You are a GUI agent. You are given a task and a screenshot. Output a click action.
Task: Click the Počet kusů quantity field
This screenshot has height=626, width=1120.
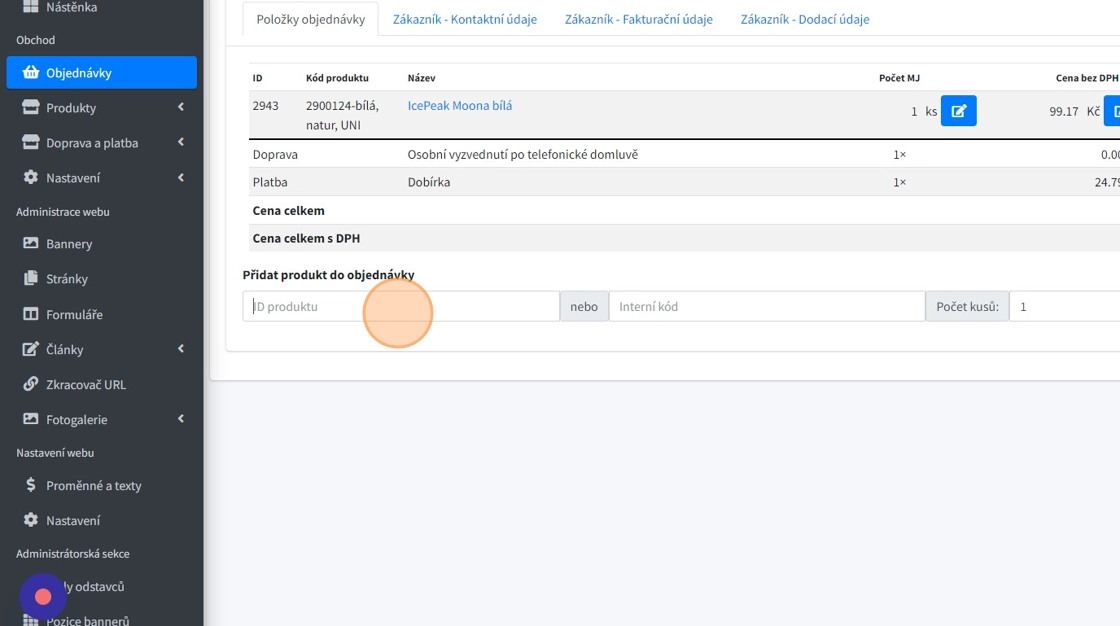tap(1064, 307)
